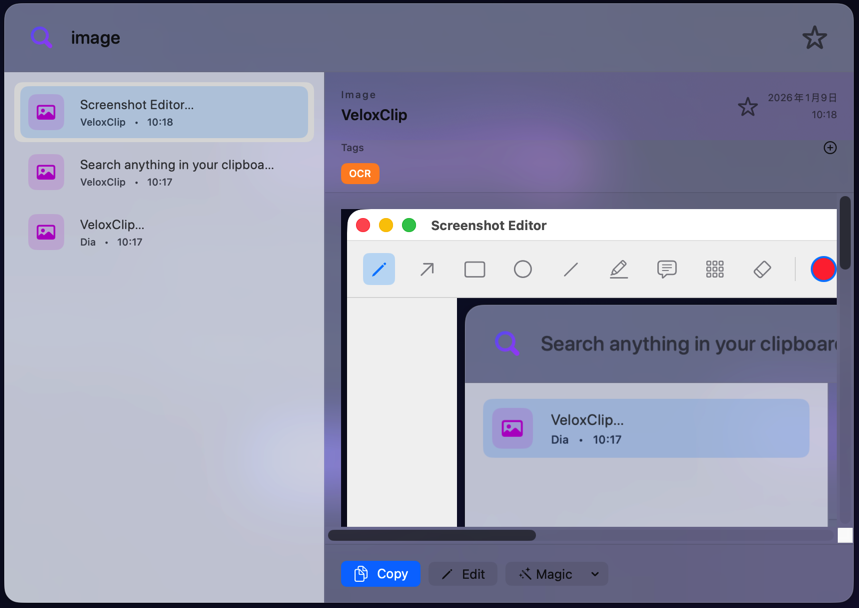
Task: Choose the eraser tool in the preview toolbar
Action: click(762, 269)
